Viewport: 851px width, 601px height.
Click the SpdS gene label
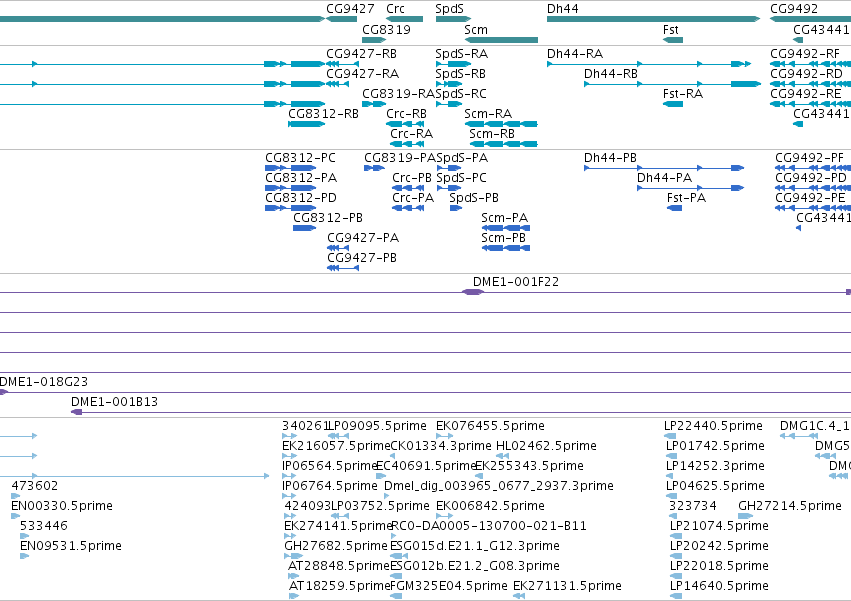(449, 9)
